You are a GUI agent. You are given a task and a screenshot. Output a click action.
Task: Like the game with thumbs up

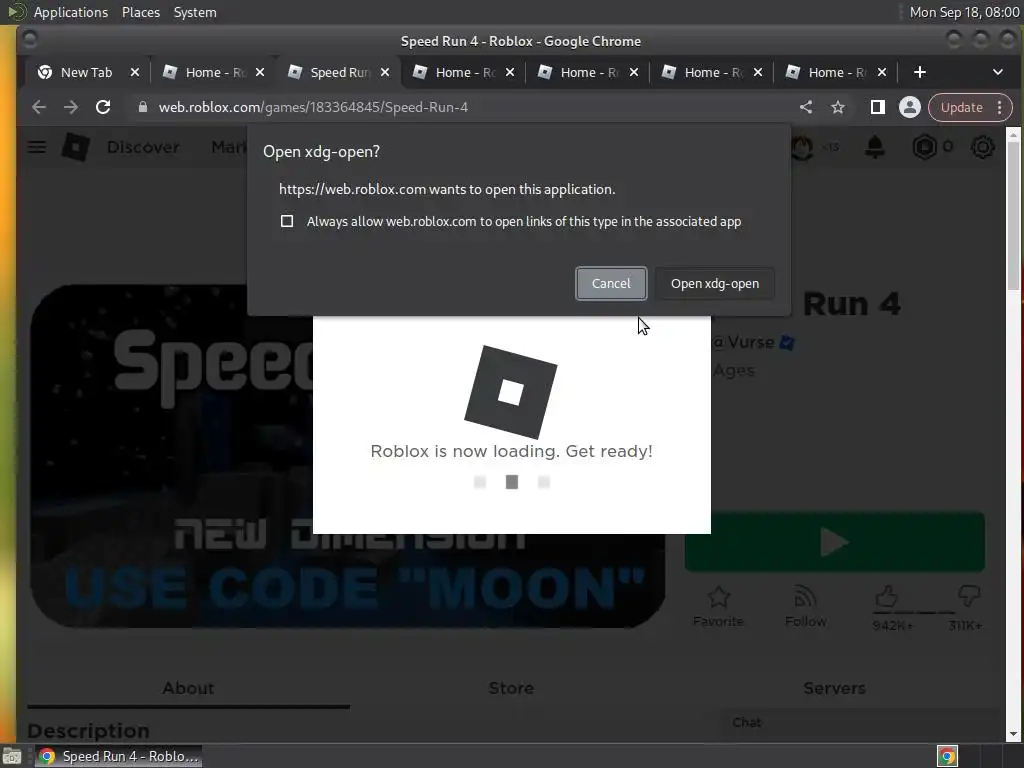click(x=886, y=596)
